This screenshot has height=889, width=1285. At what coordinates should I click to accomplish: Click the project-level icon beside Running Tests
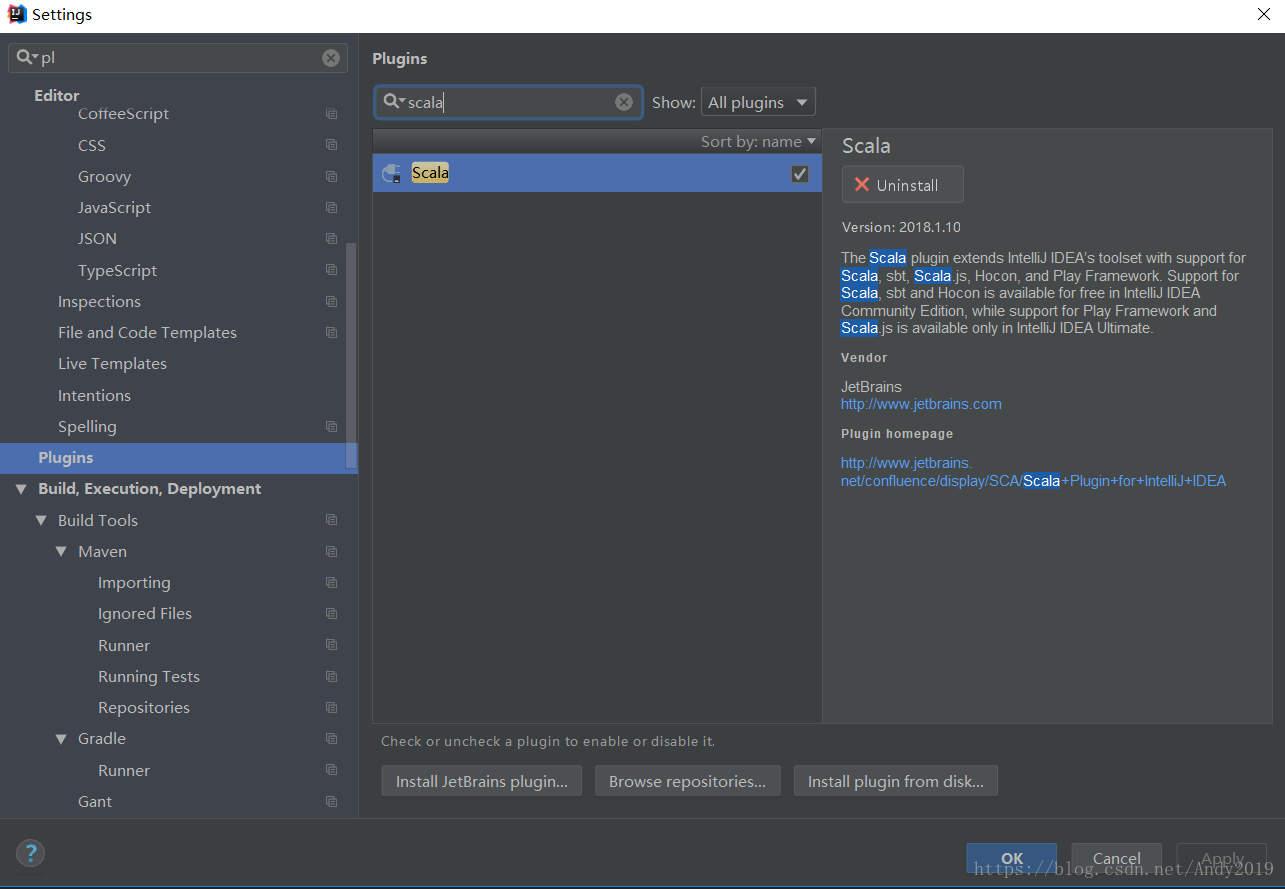[332, 676]
